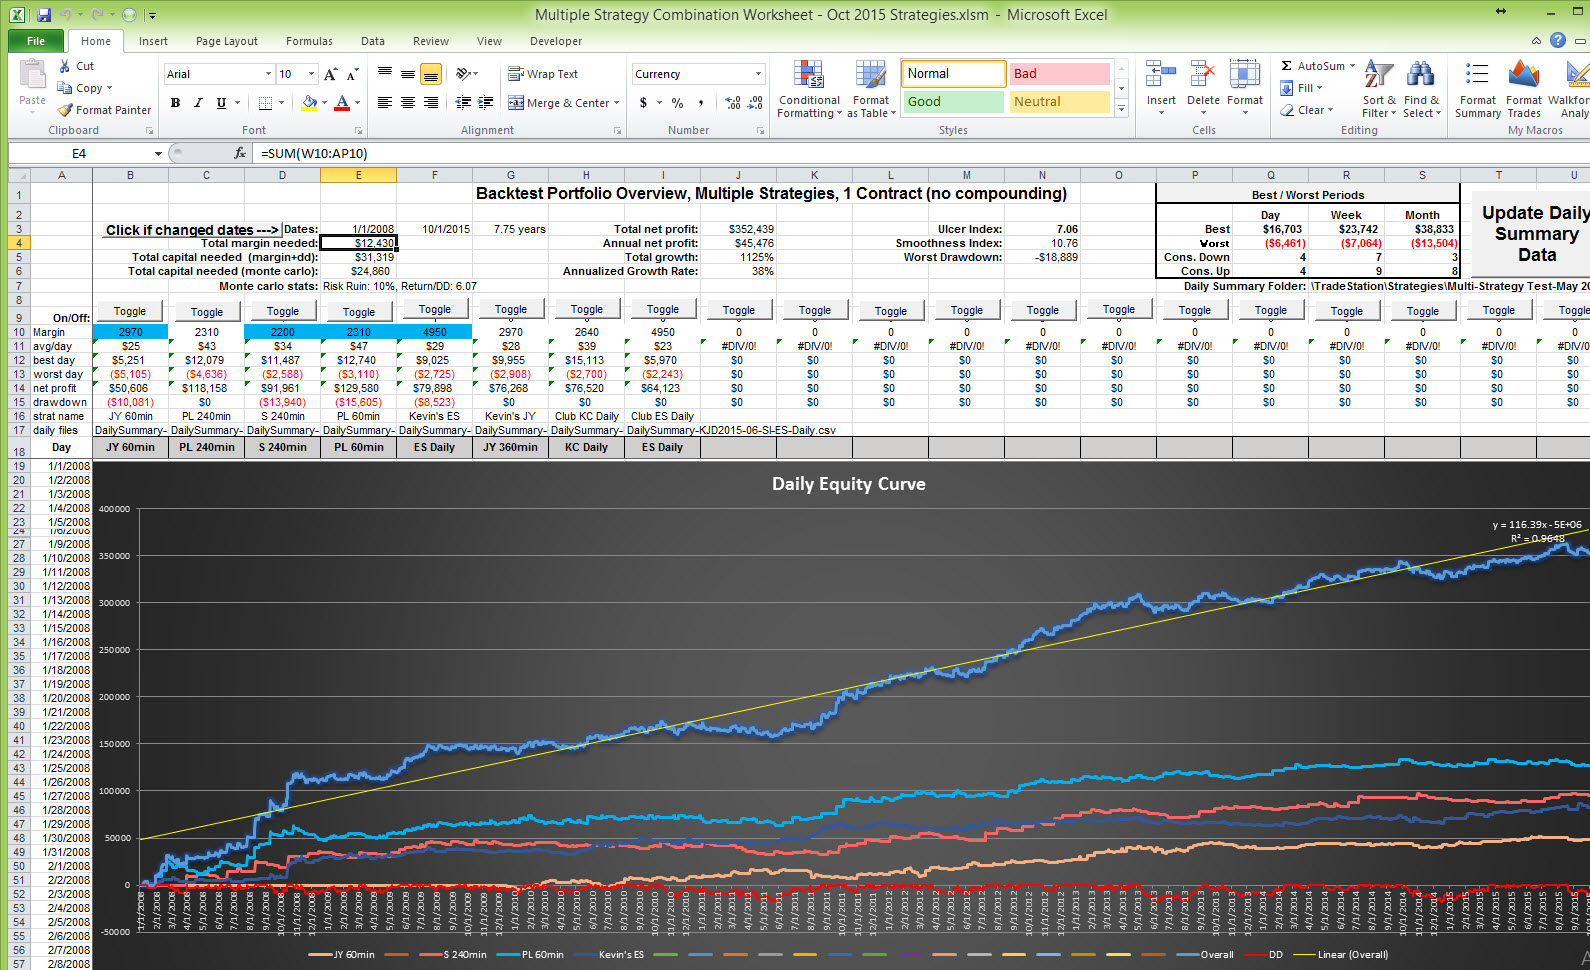Click the Format Painter brush icon
Image resolution: width=1590 pixels, height=970 pixels.
(66, 110)
